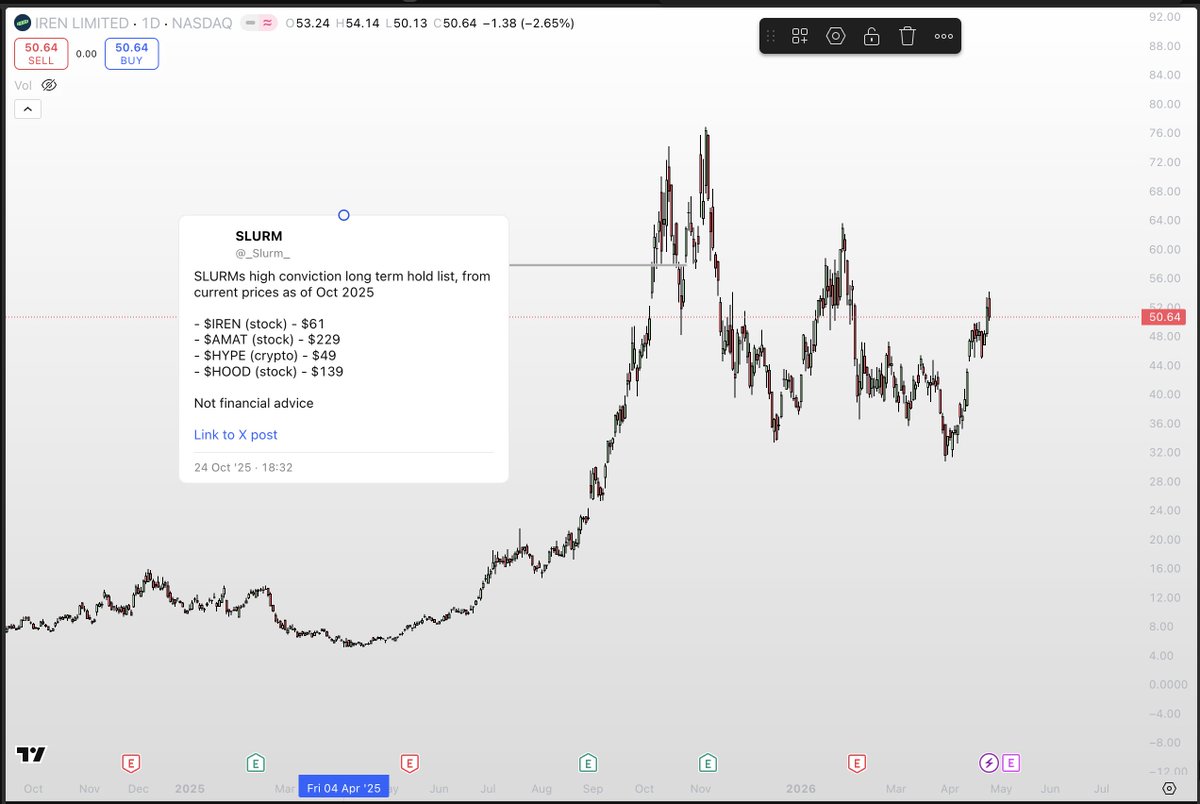Click the 2026 label on time axis

(x=800, y=788)
